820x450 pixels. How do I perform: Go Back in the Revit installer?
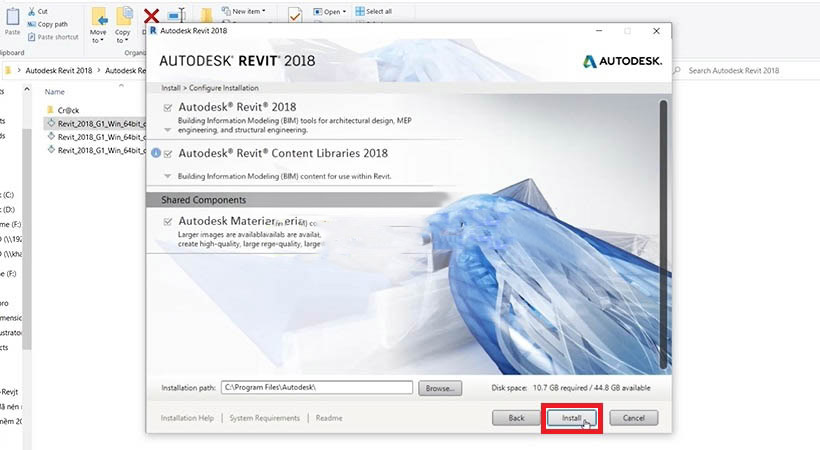pos(516,418)
